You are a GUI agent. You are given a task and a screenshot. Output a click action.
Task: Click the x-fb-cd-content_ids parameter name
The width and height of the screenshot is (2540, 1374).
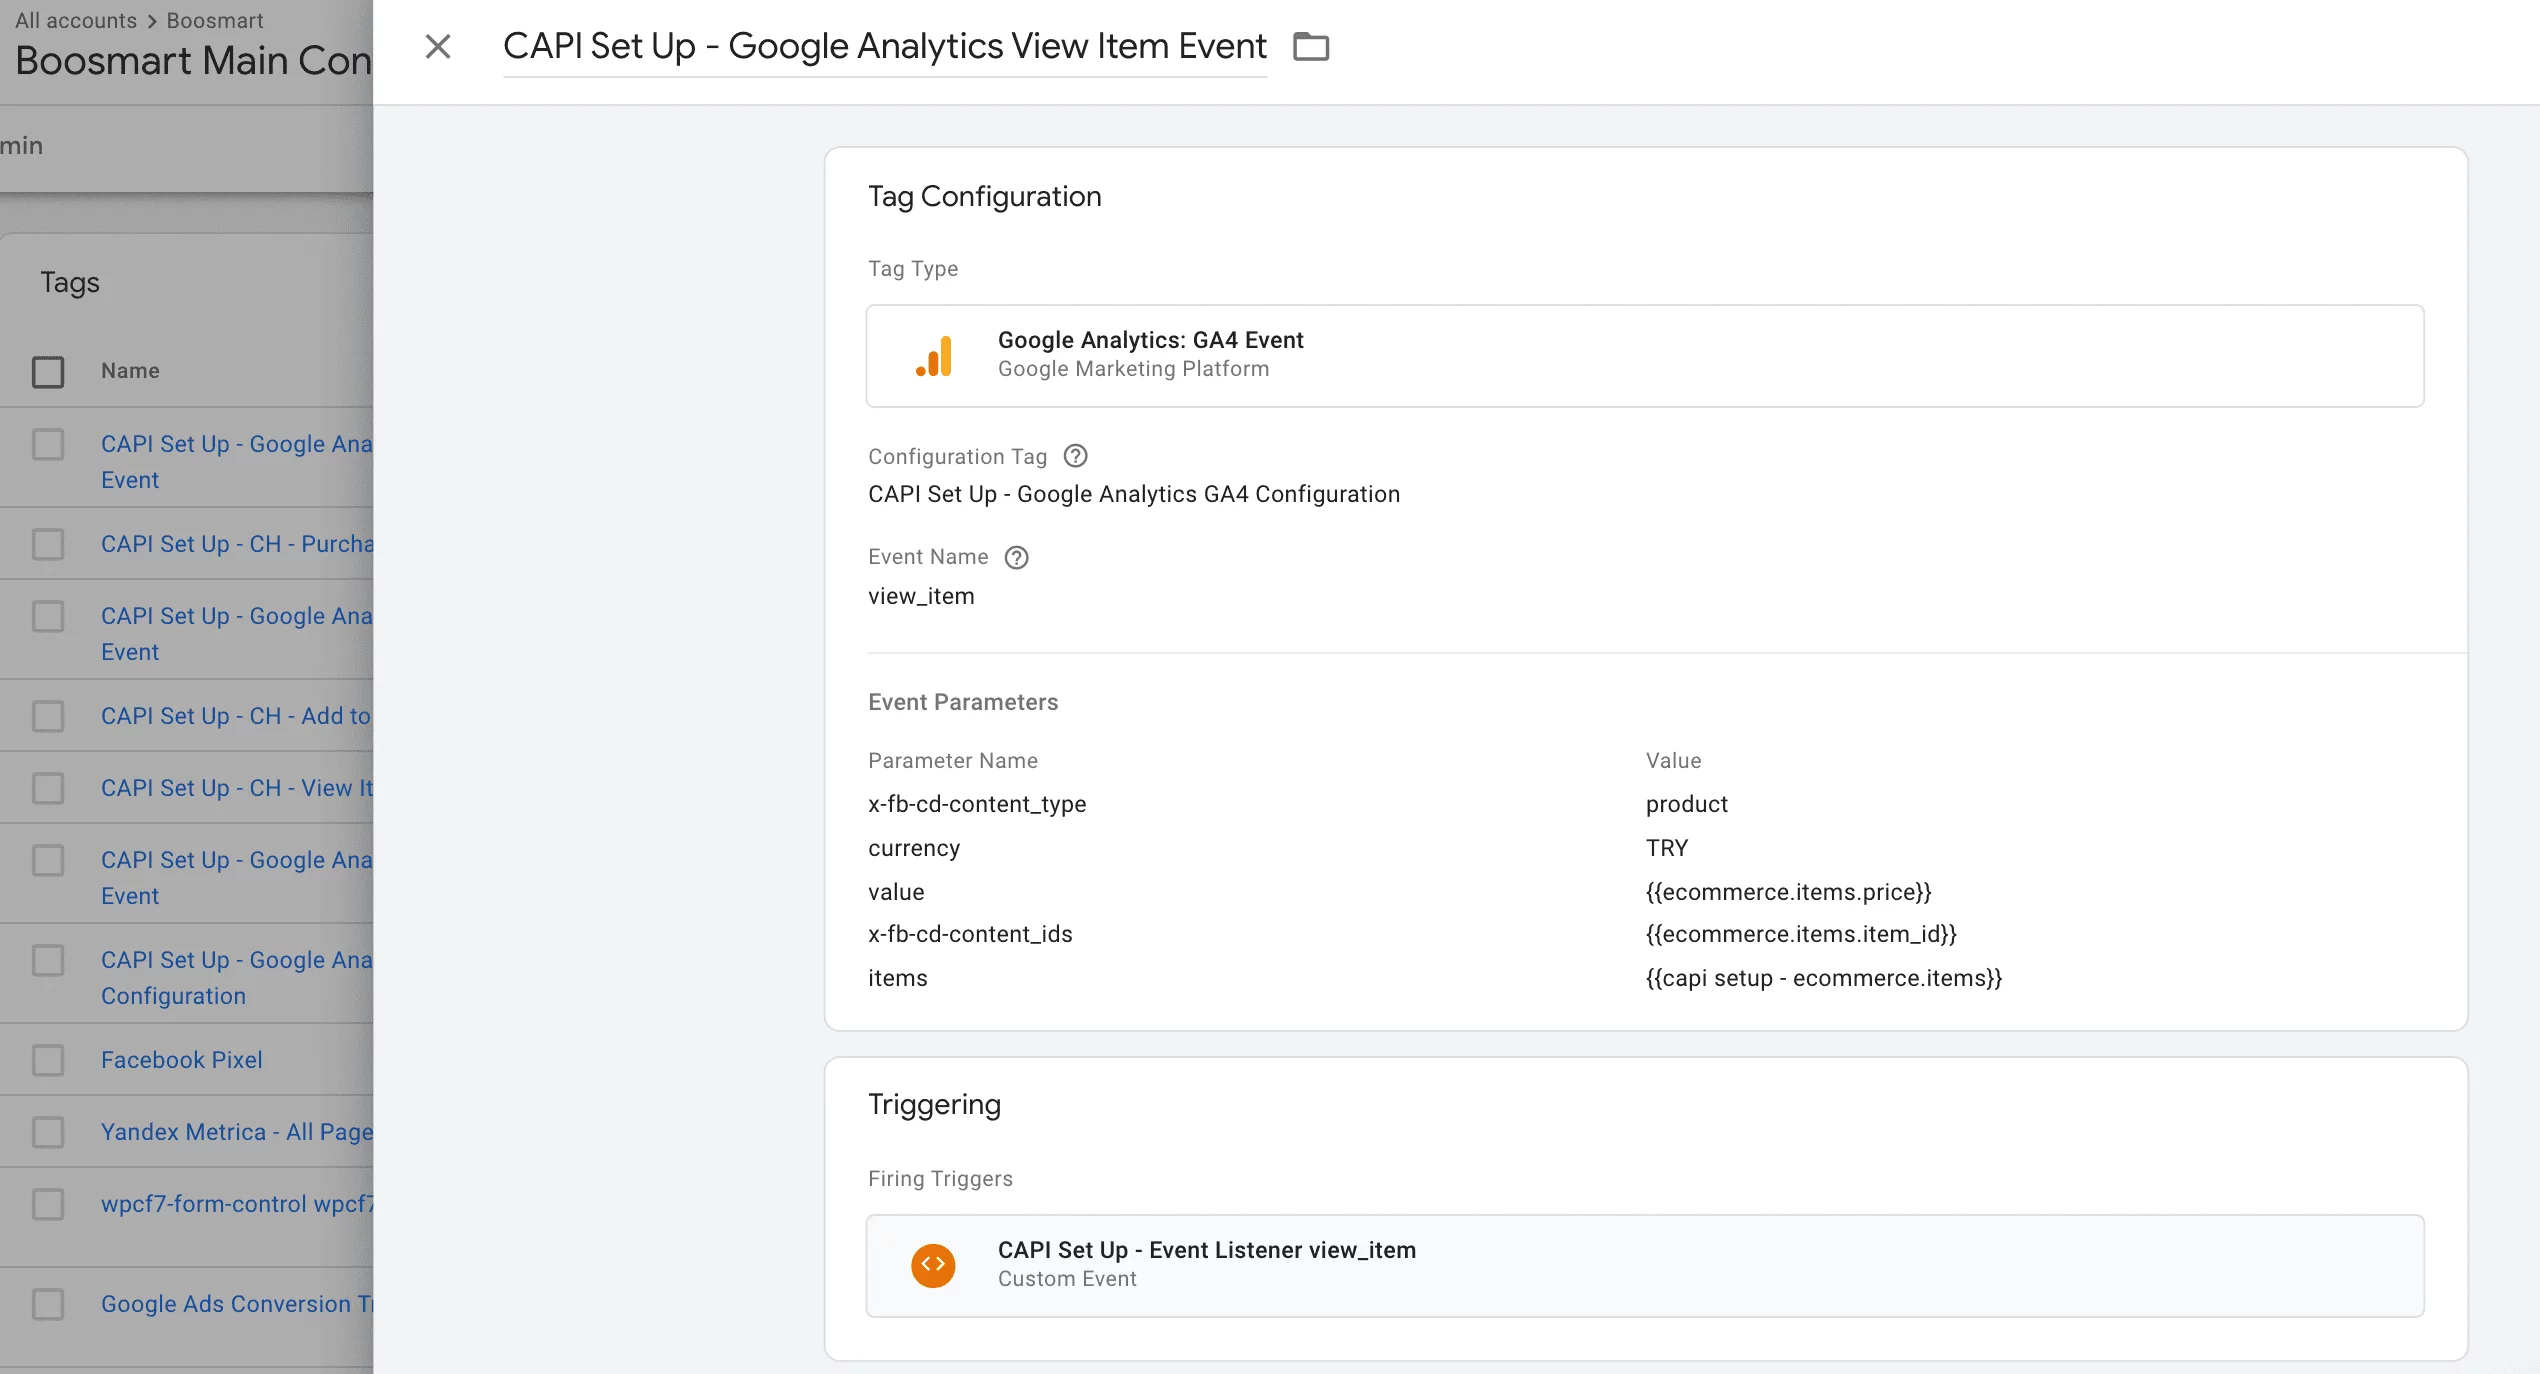pyautogui.click(x=970, y=934)
